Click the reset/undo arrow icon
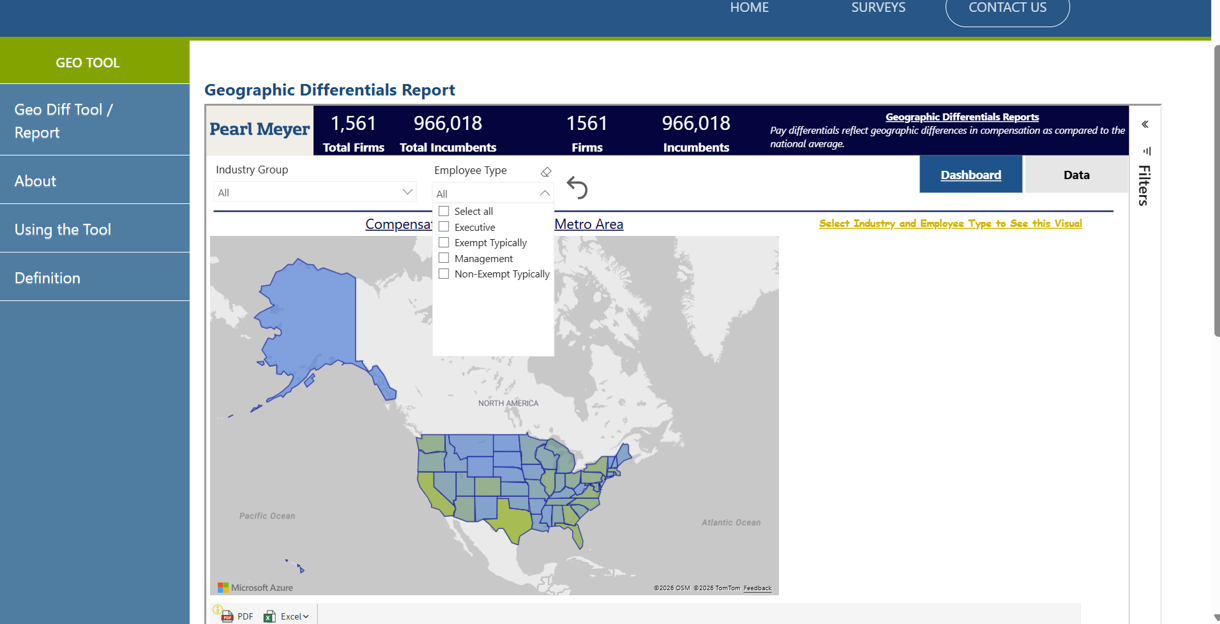The image size is (1220, 624). pyautogui.click(x=577, y=187)
